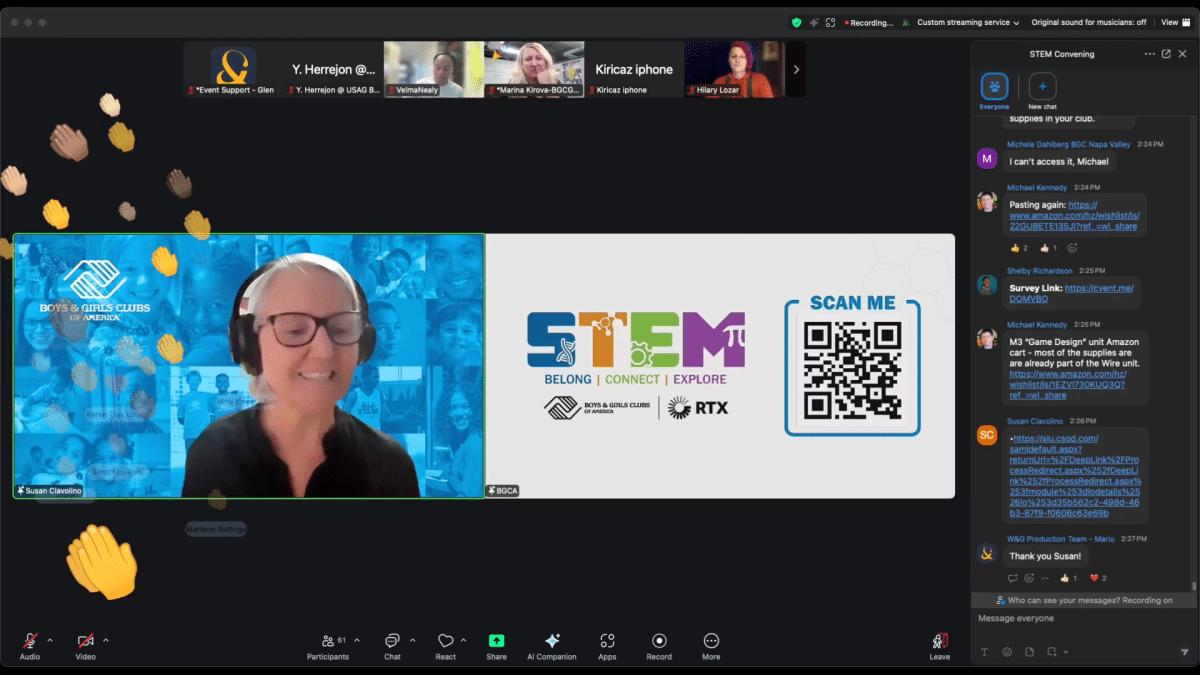Click in the Message everyone field
Screen dimensions: 1200x675
click(x=1084, y=619)
